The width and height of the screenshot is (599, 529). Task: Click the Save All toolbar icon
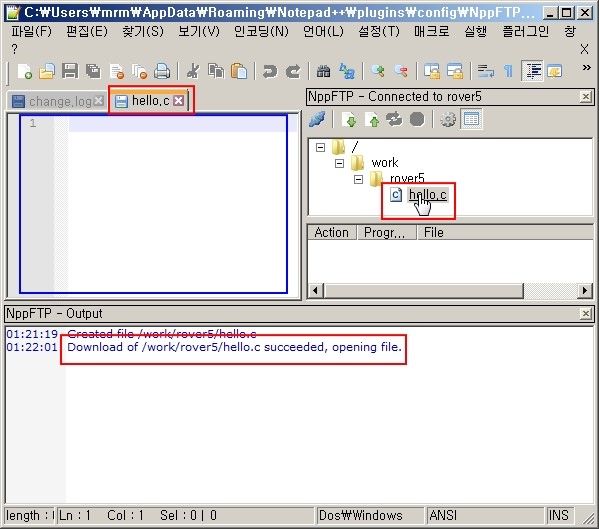pos(93,71)
